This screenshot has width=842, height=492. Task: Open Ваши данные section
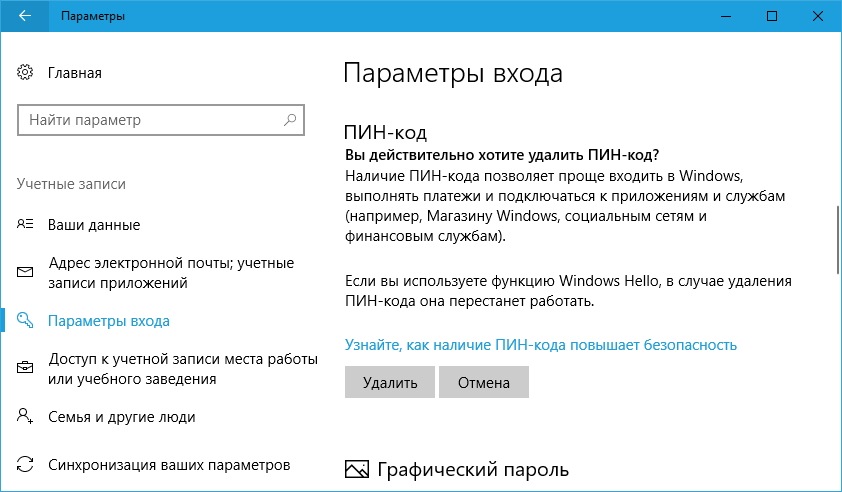(x=94, y=225)
